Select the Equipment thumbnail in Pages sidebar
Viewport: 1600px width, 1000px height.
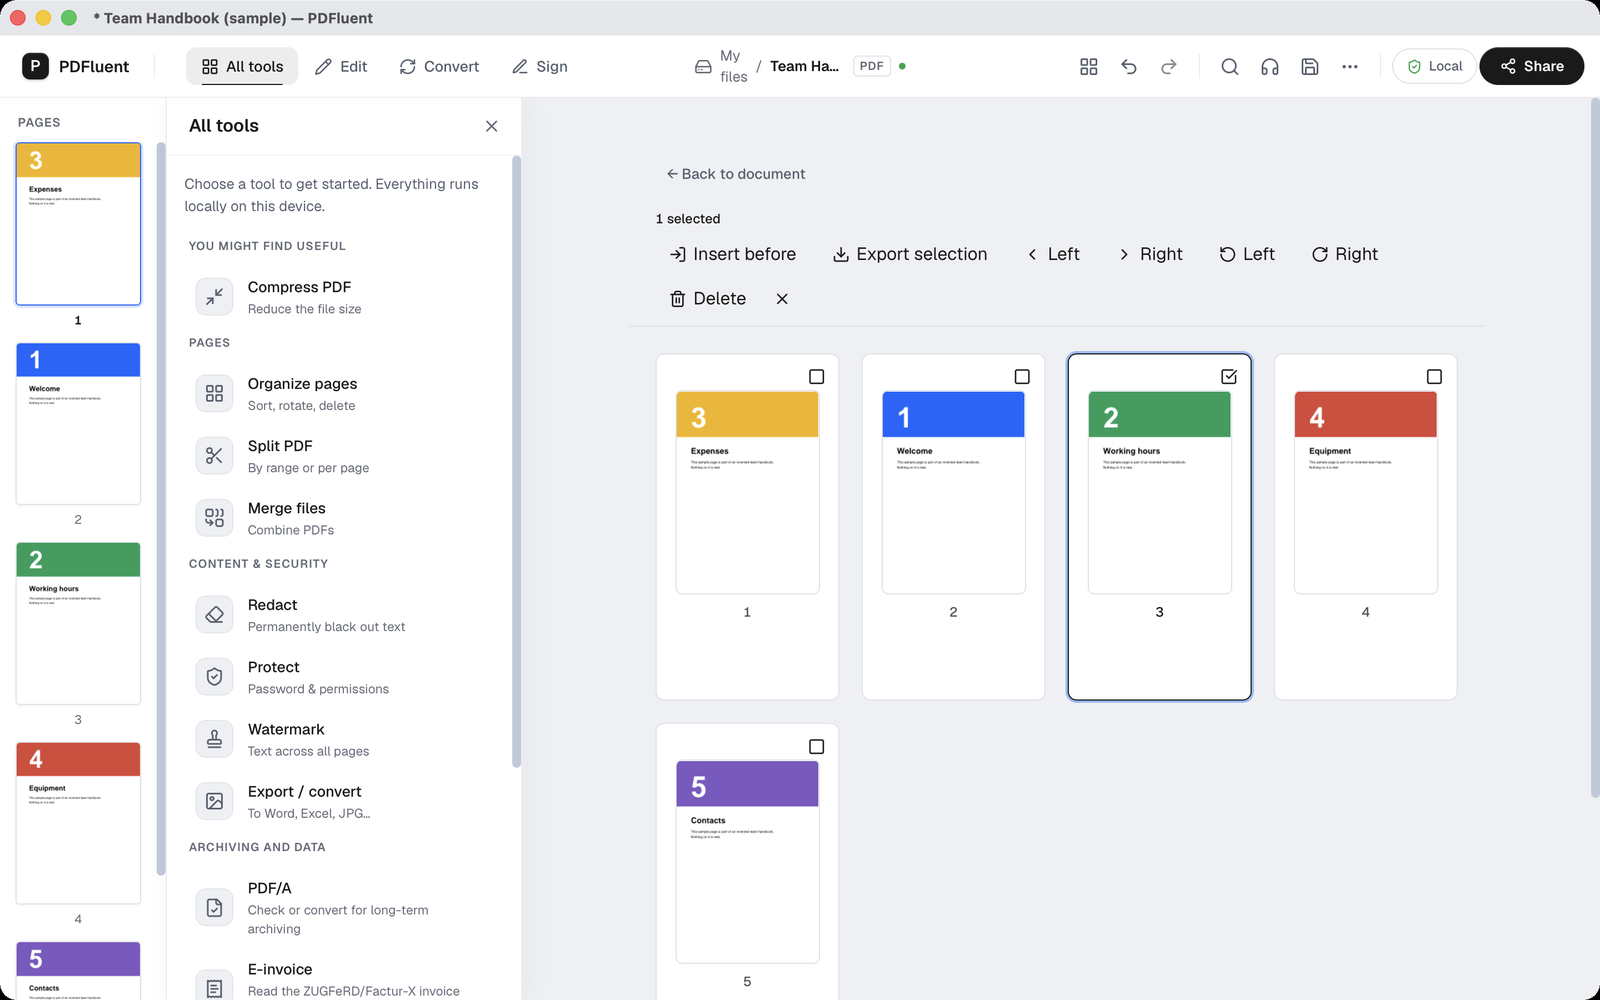coord(78,823)
